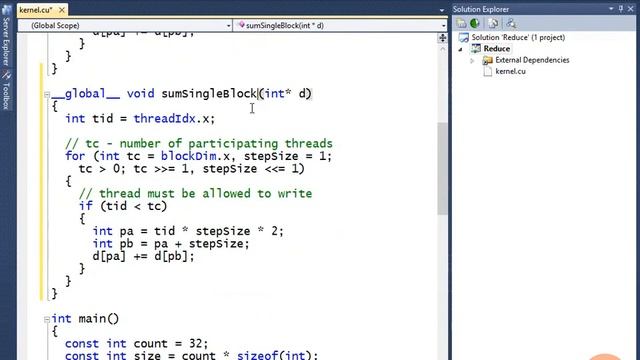Open the (Global Scope) dropdown
Viewport: 640px width, 360px height.
(x=125, y=25)
